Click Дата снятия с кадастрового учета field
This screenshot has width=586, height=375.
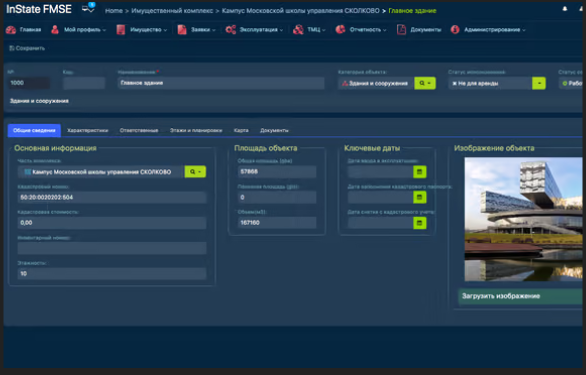click(x=380, y=223)
